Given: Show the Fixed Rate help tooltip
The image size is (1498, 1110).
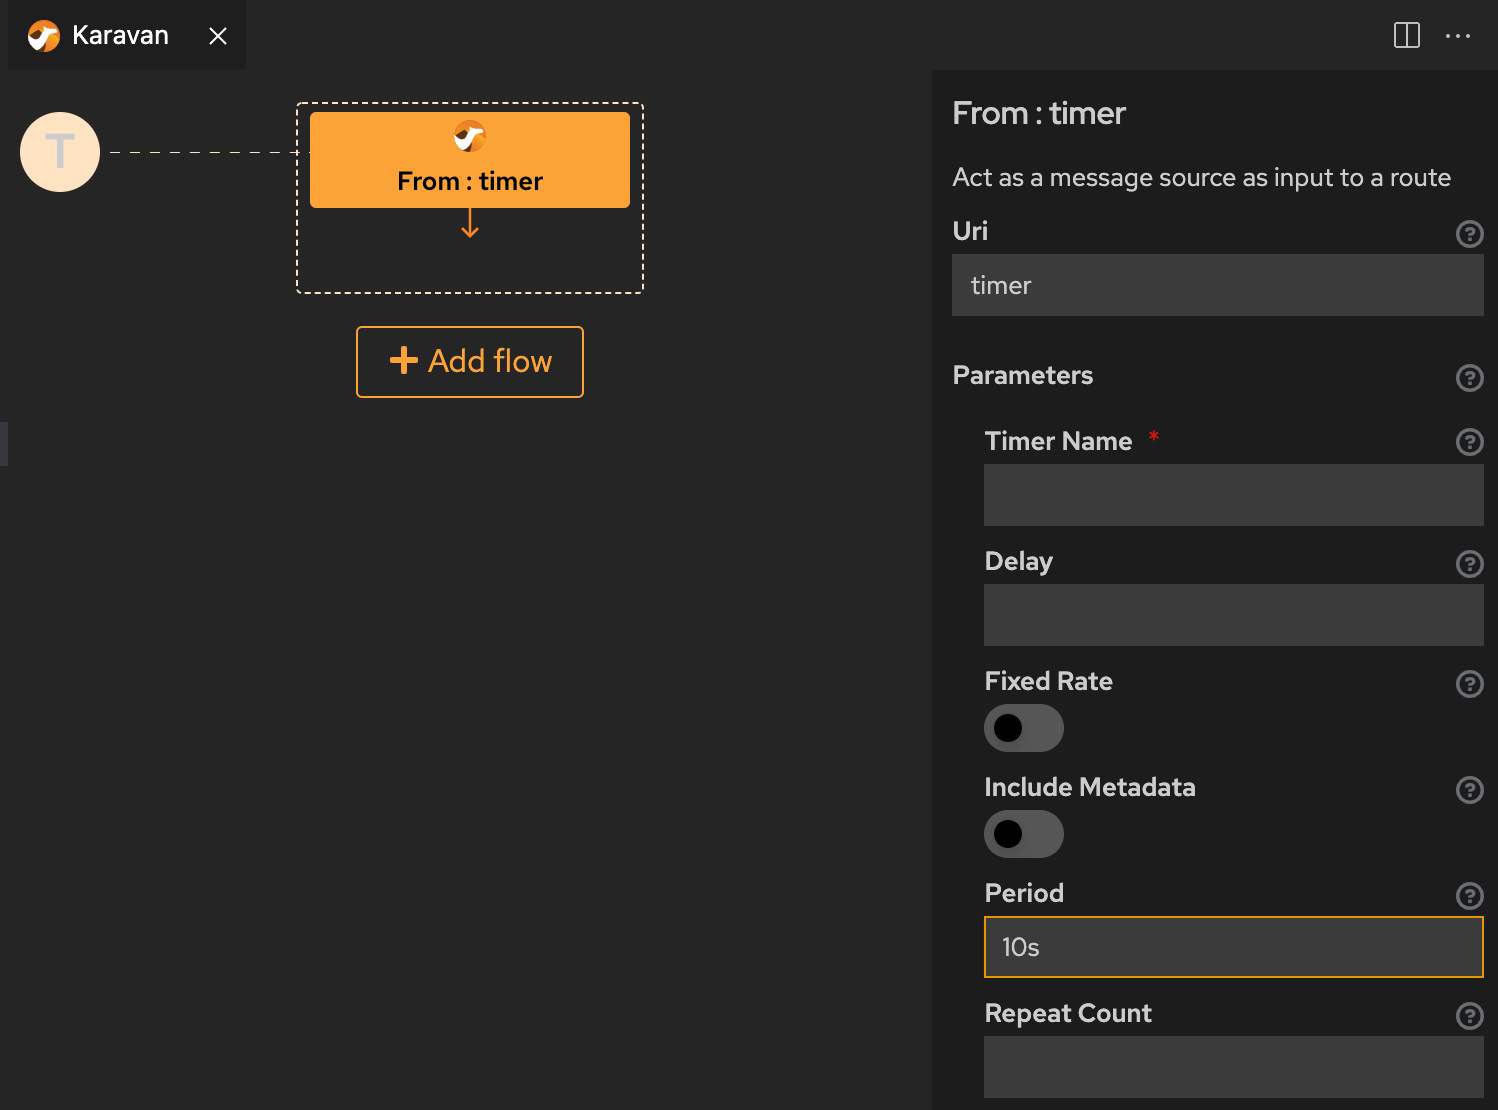Looking at the screenshot, I should pos(1469,684).
